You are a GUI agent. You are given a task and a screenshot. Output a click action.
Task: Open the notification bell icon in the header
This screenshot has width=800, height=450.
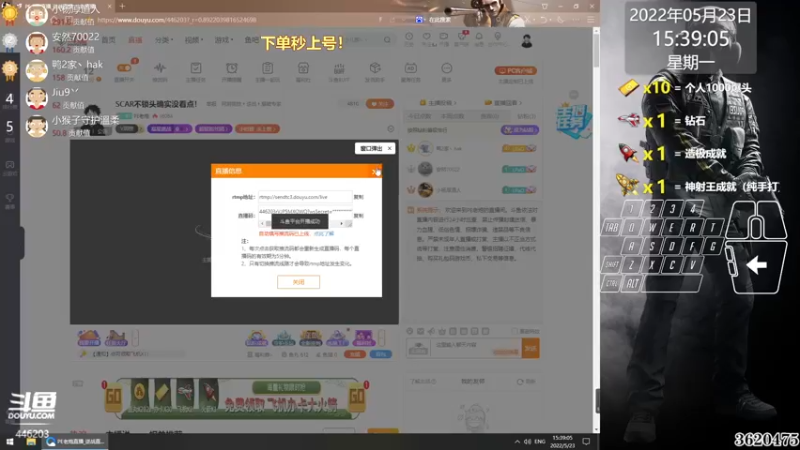coord(479,37)
